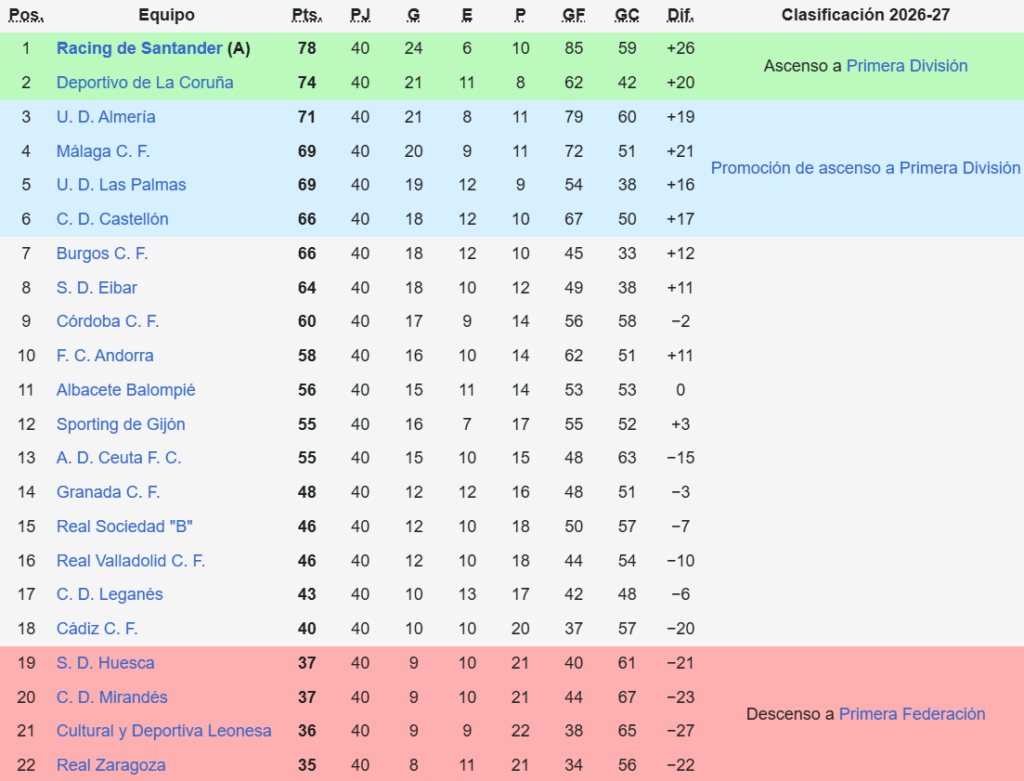This screenshot has width=1024, height=781.
Task: Open the Burgos C. F. page
Action: pos(102,253)
